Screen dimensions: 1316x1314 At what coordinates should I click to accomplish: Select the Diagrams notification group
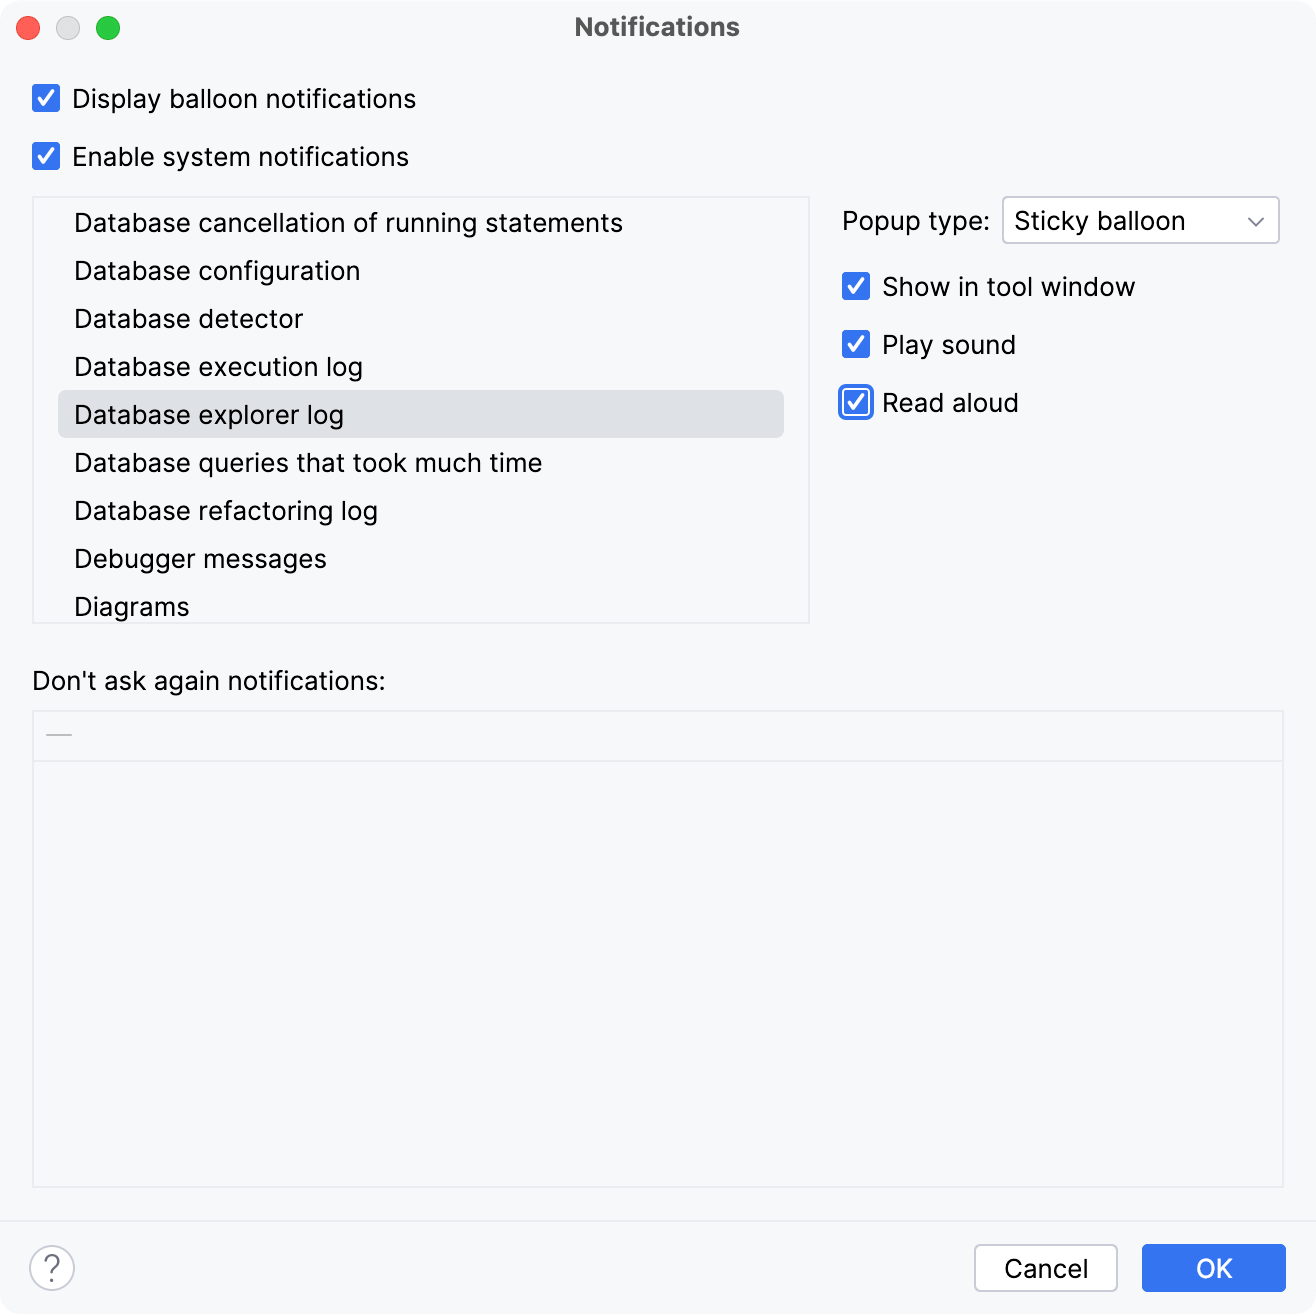[131, 606]
